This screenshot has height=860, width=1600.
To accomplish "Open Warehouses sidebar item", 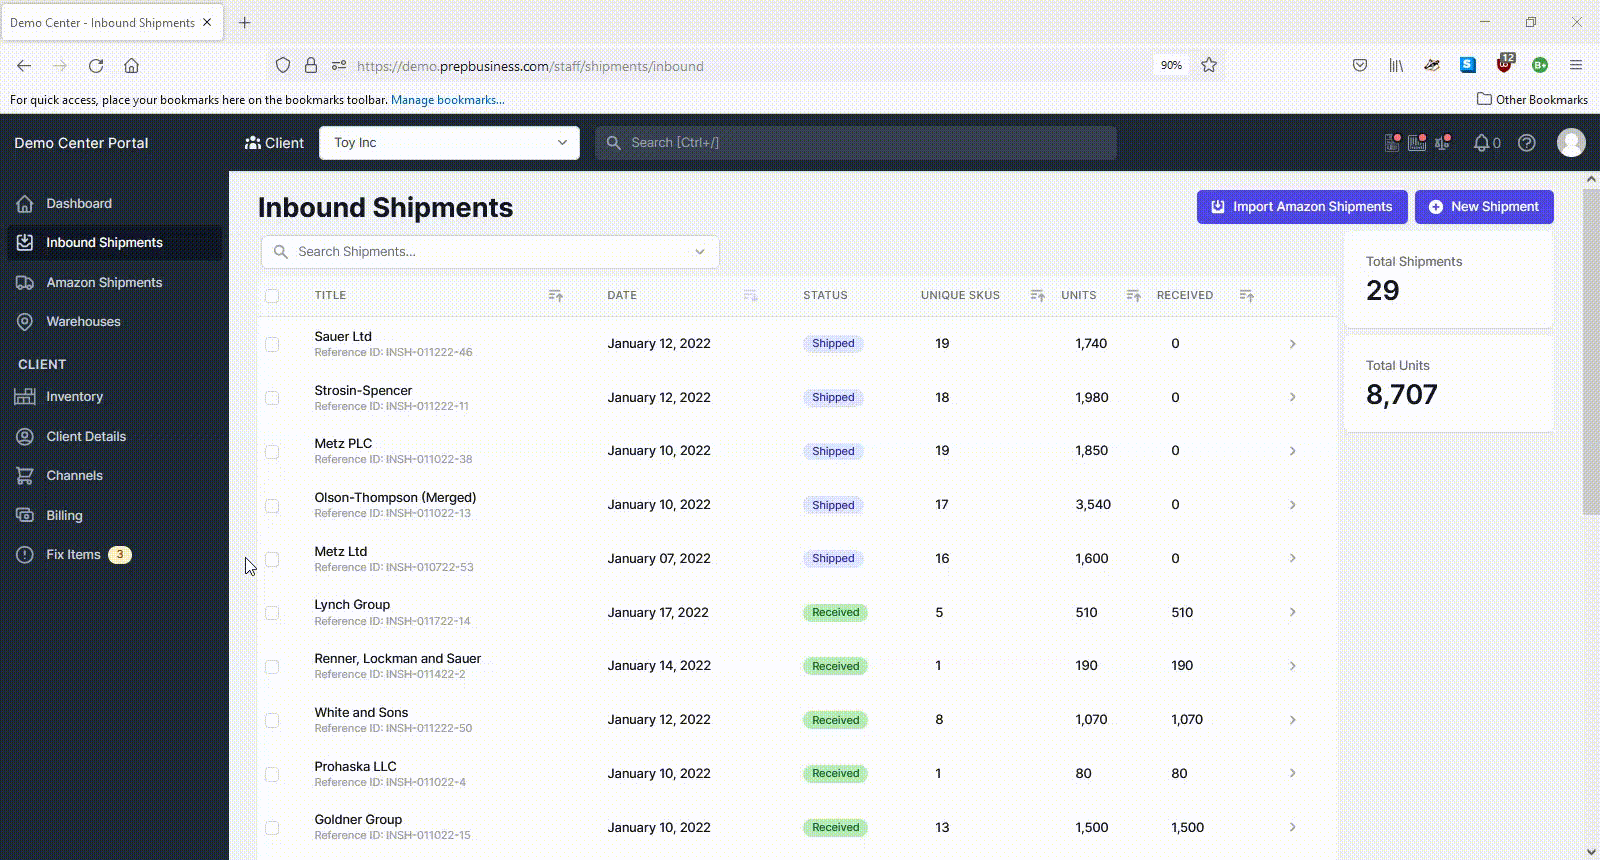I will click(114, 322).
